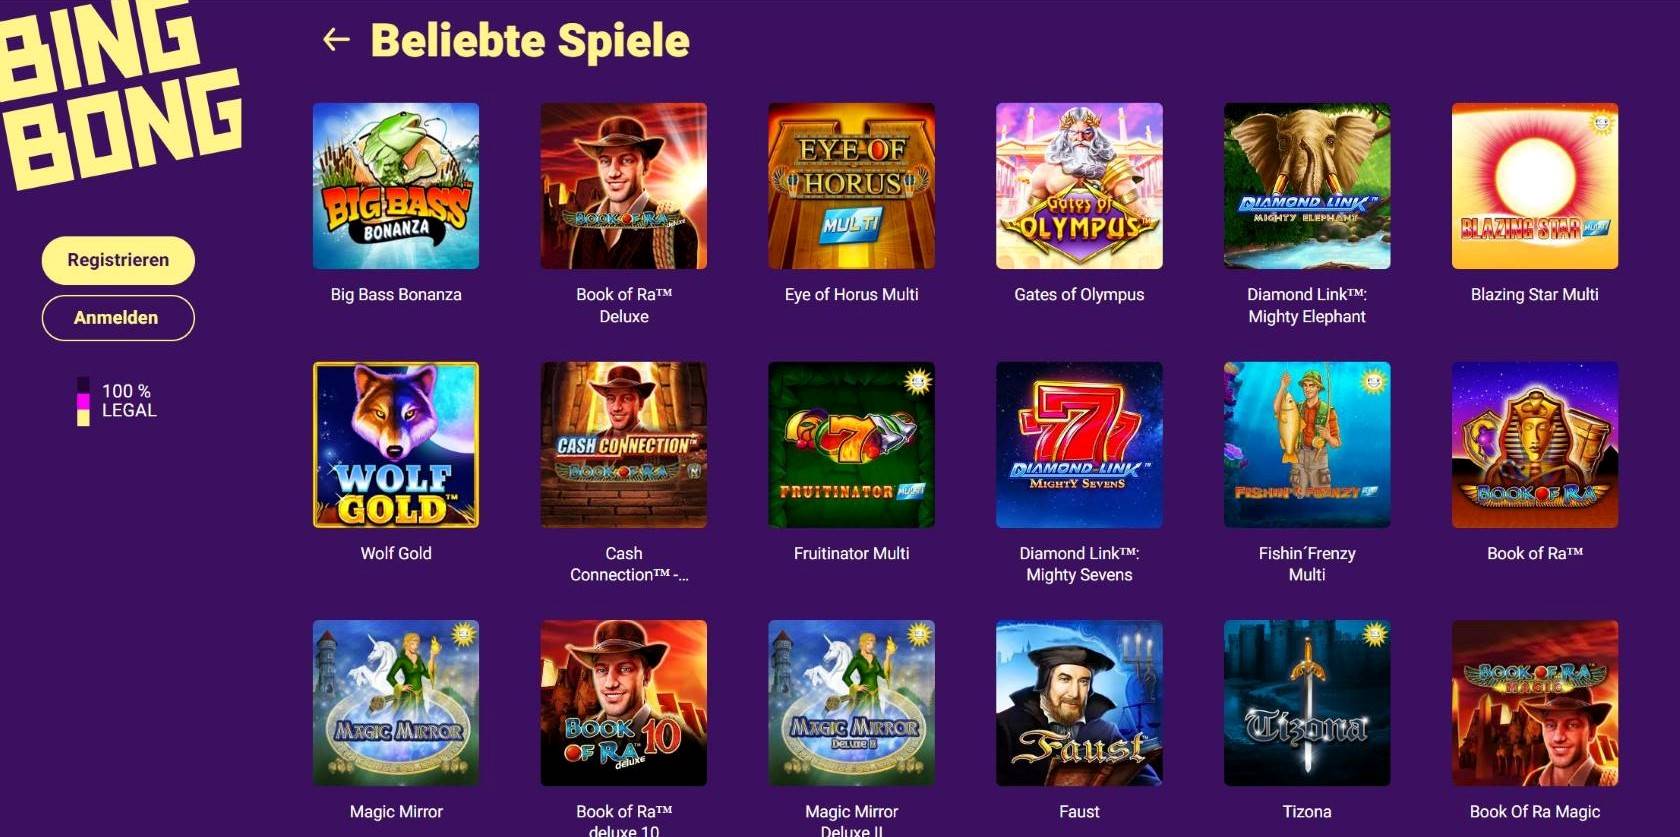Select the Faust game thumbnail
The image size is (1680, 837).
click(1079, 703)
